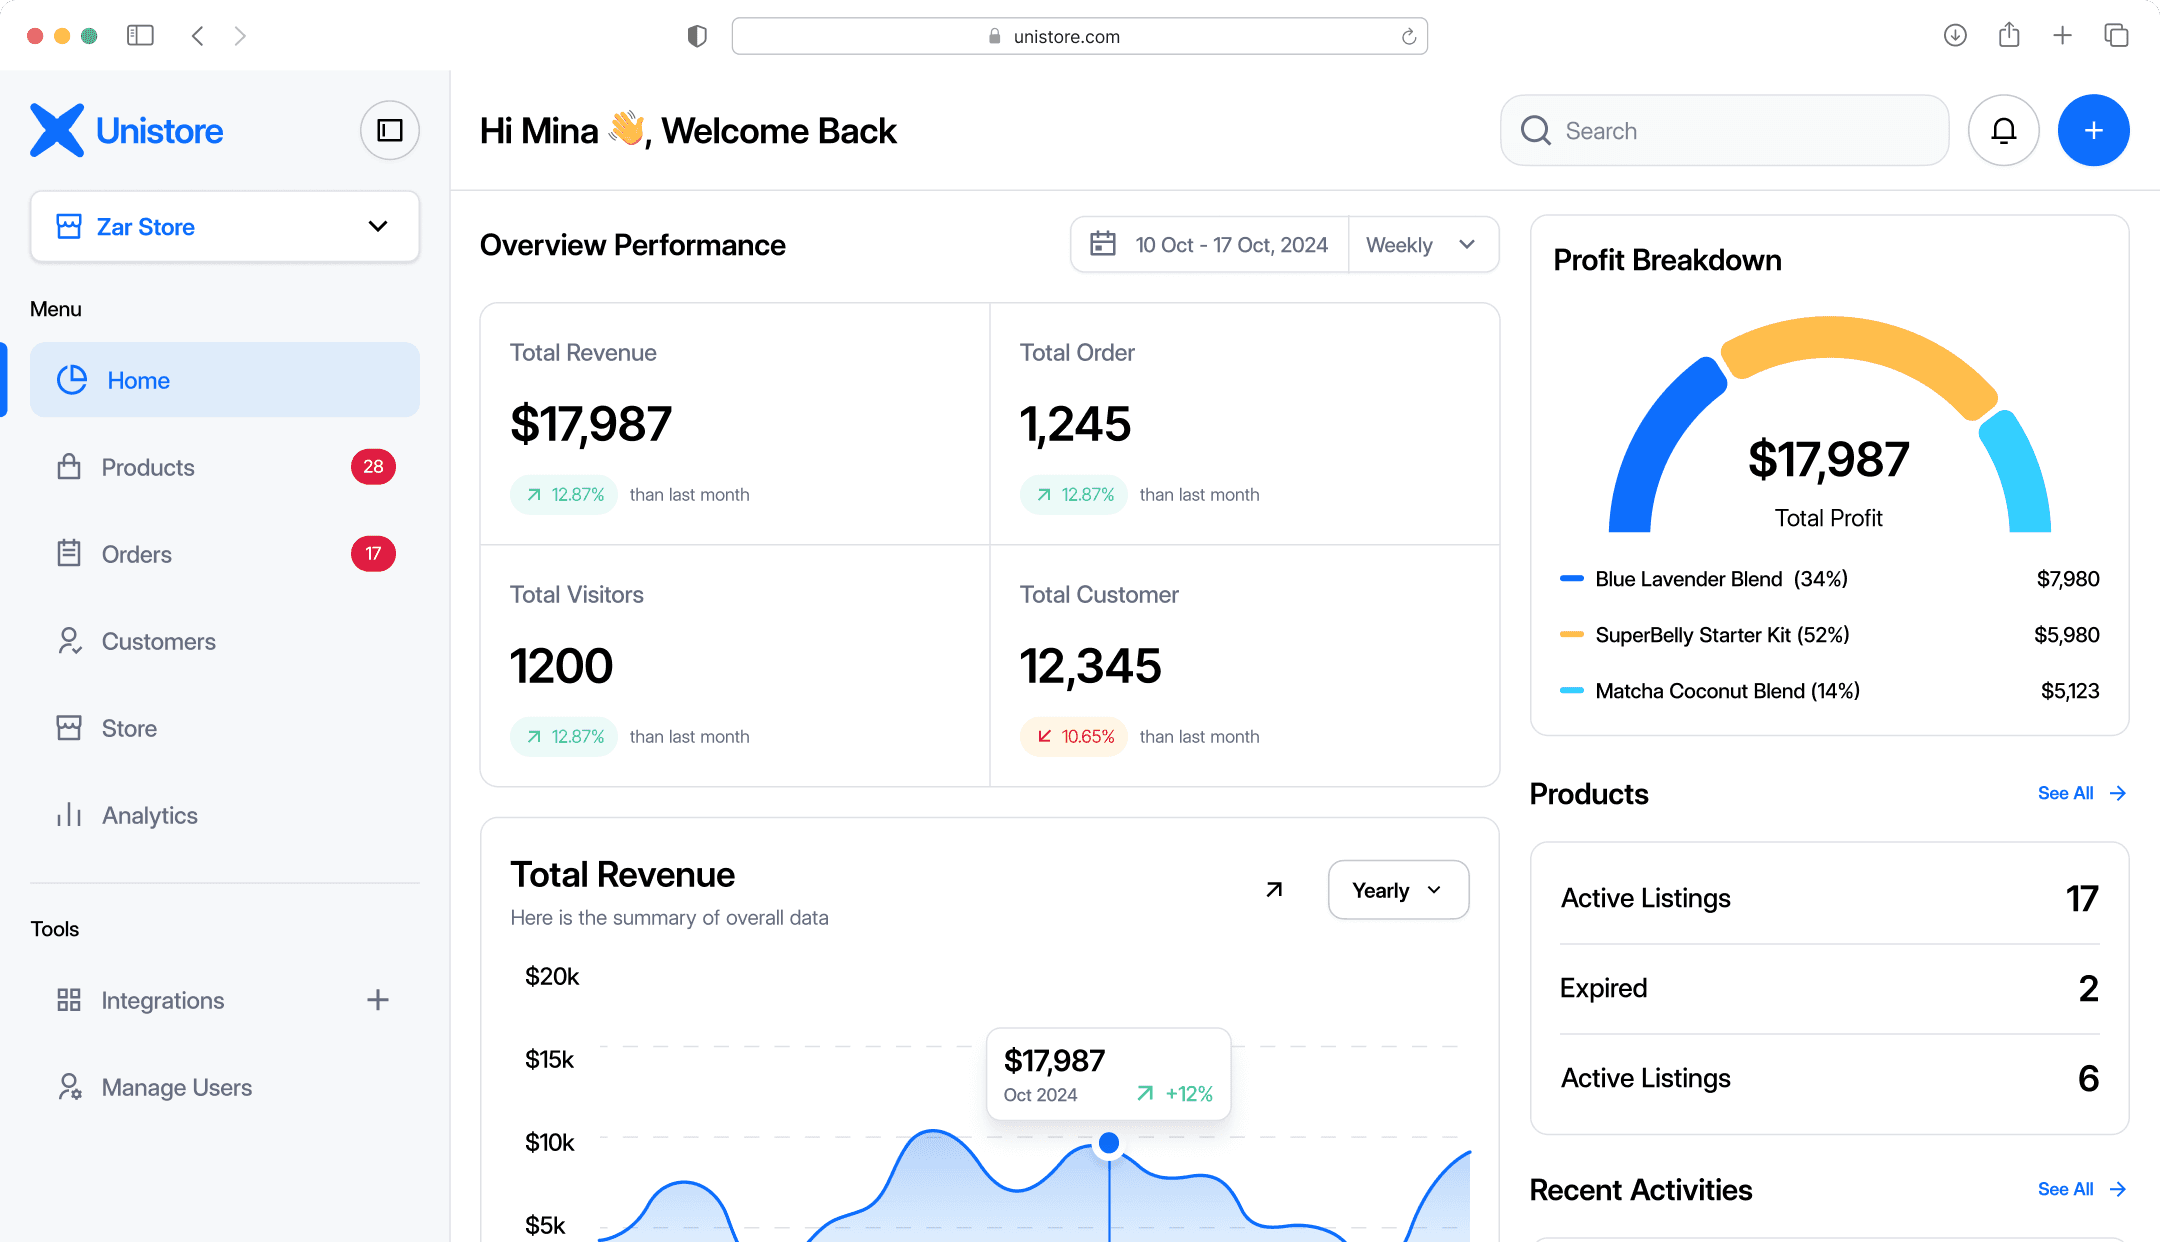Screen dimensions: 2160x1242
Task: Click the calendar icon in date picker
Action: (x=1103, y=244)
